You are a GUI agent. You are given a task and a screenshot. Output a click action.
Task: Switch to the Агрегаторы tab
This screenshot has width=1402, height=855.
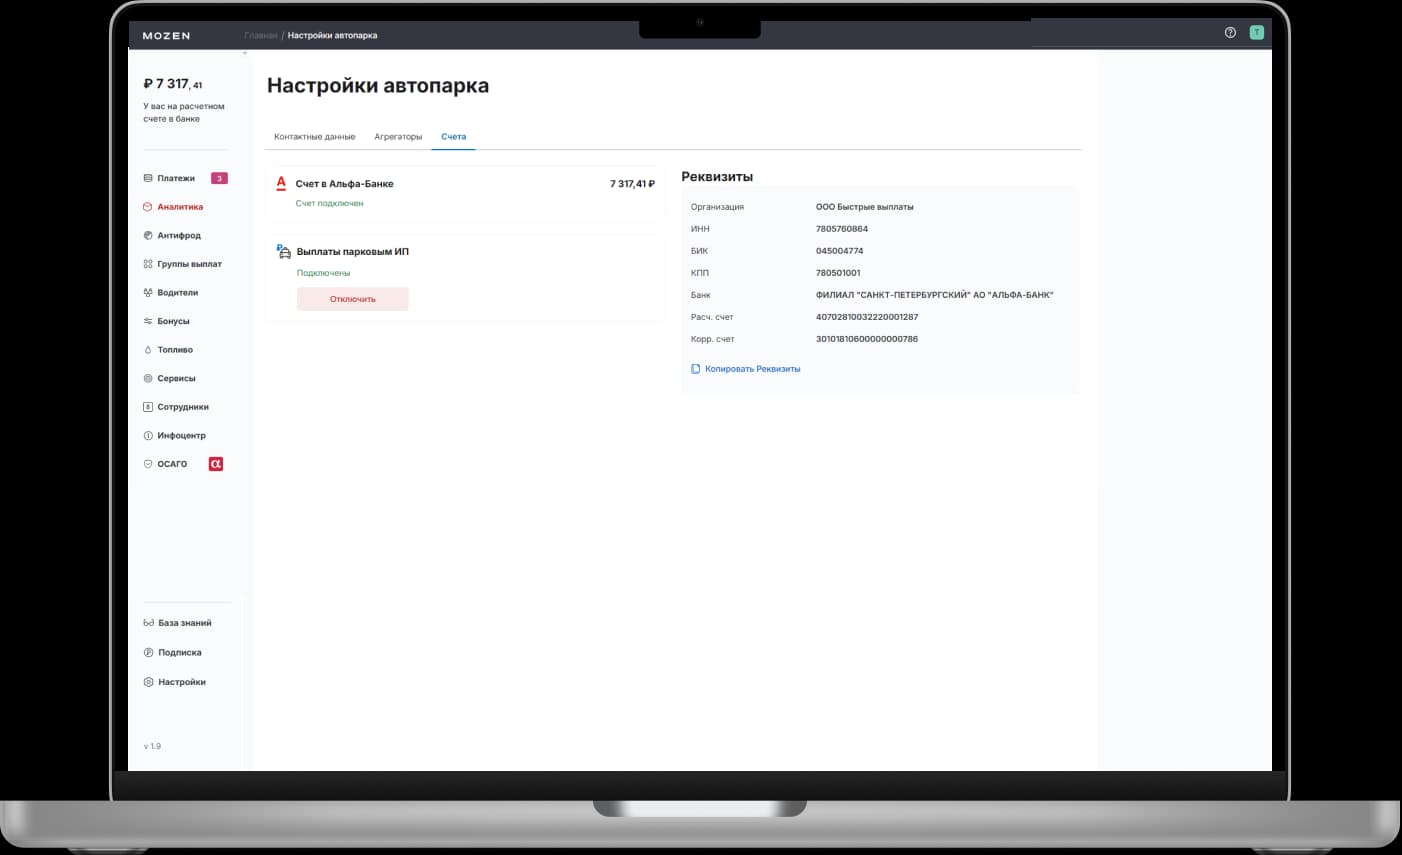click(x=398, y=137)
